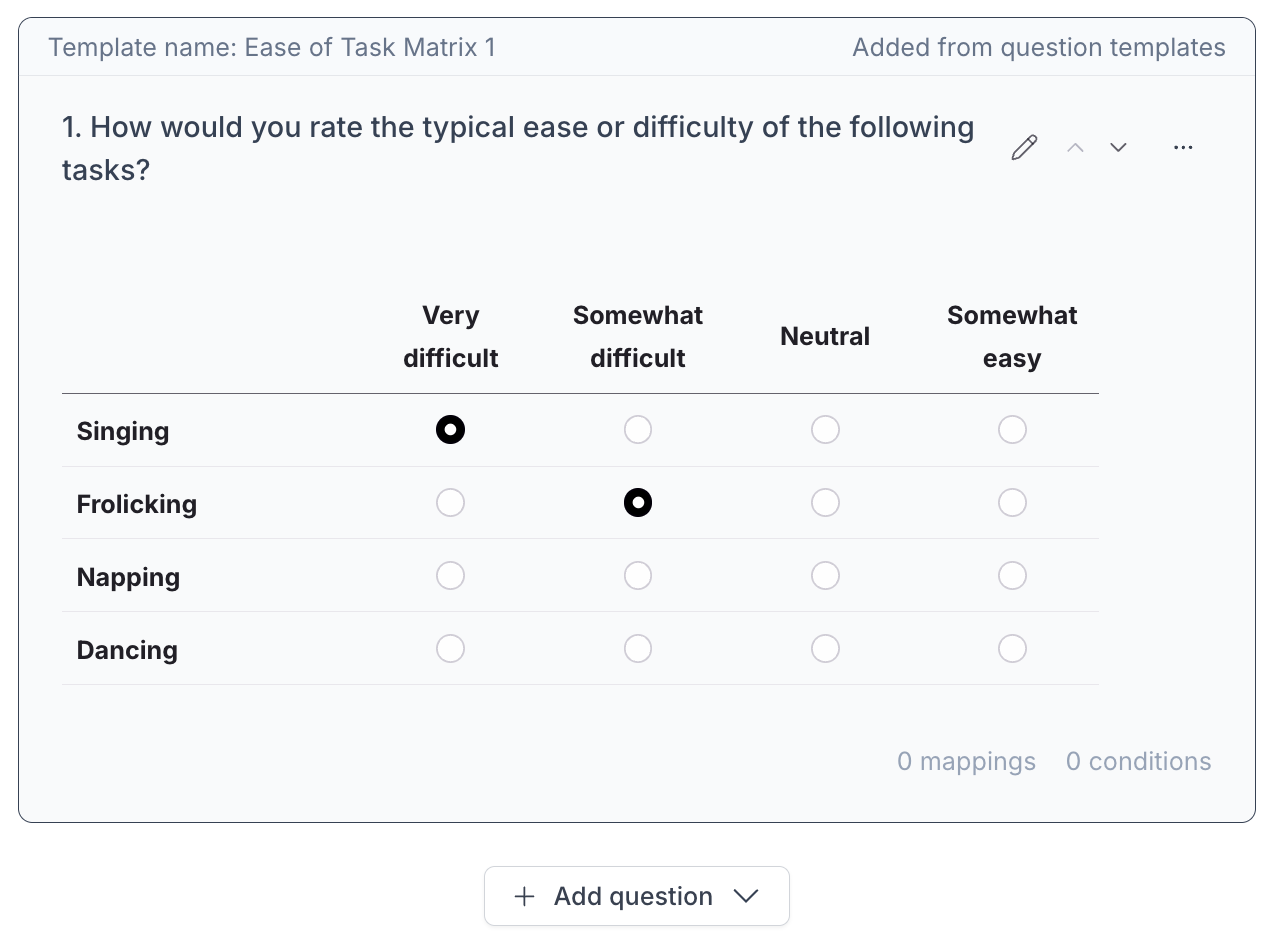The height and width of the screenshot is (946, 1282).
Task: Pick Somewhat difficult for Dancing
Action: click(x=638, y=649)
